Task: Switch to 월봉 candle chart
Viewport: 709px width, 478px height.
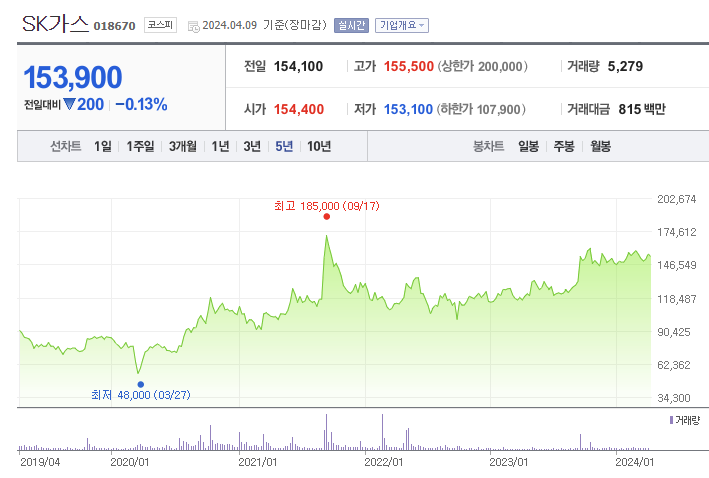Action: pos(600,146)
